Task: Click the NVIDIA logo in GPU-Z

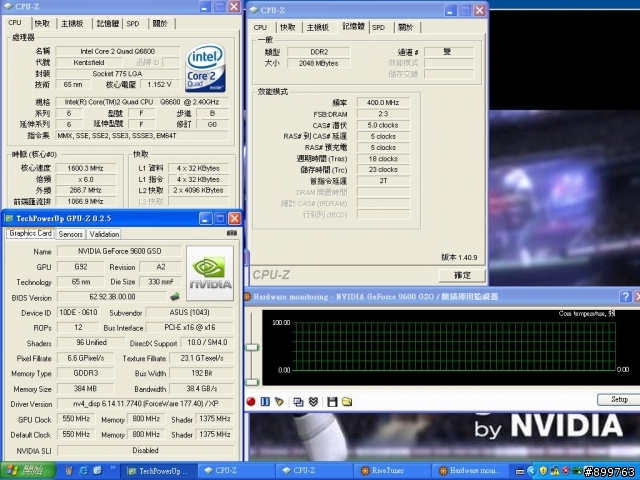Action: click(x=210, y=273)
